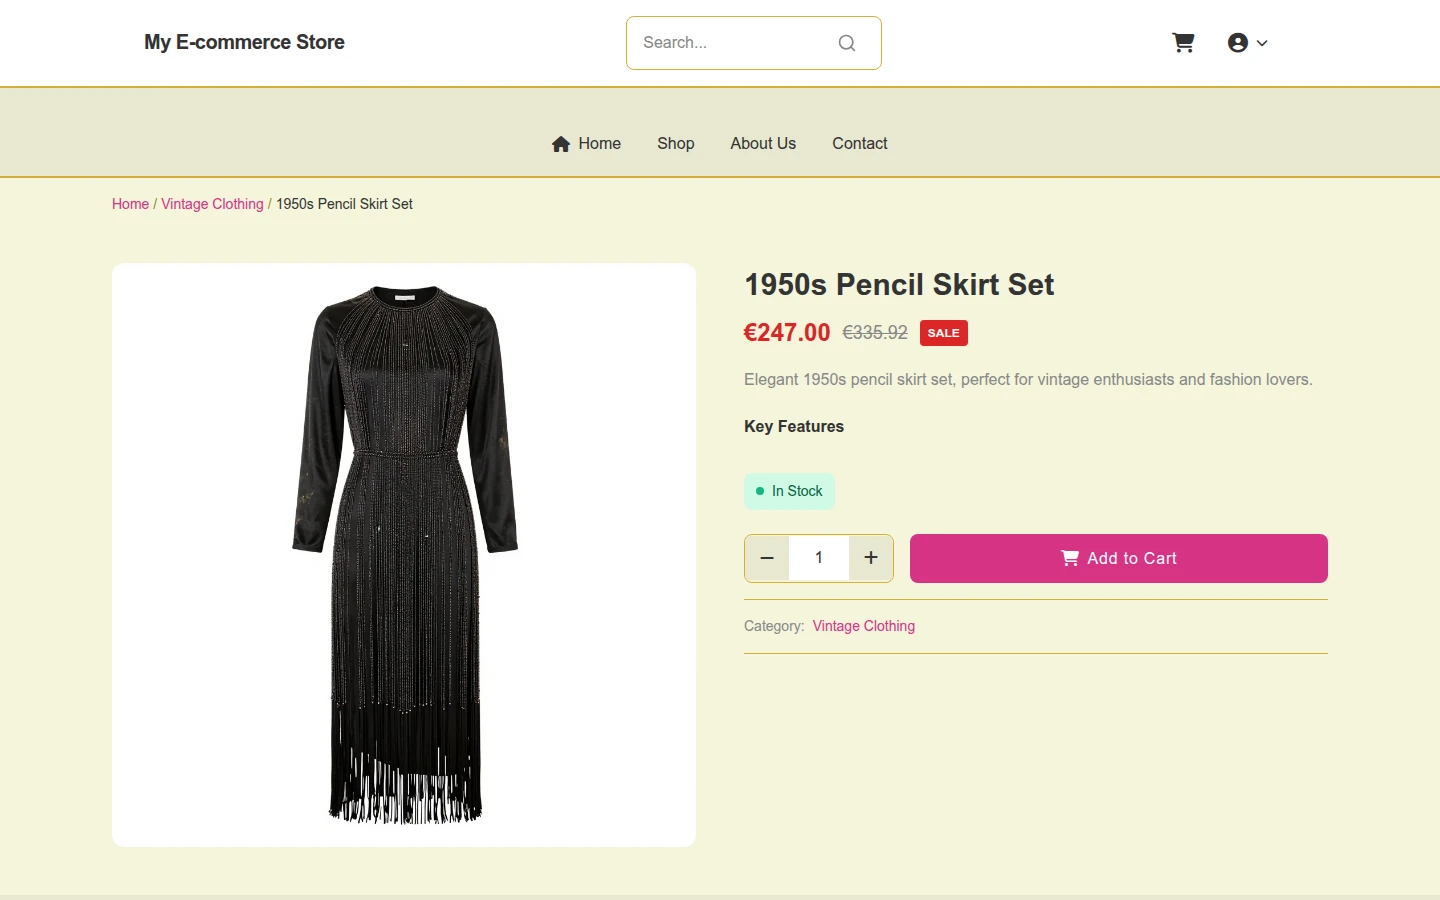Click the Home breadcrumb link
This screenshot has height=900, width=1440.
[130, 204]
